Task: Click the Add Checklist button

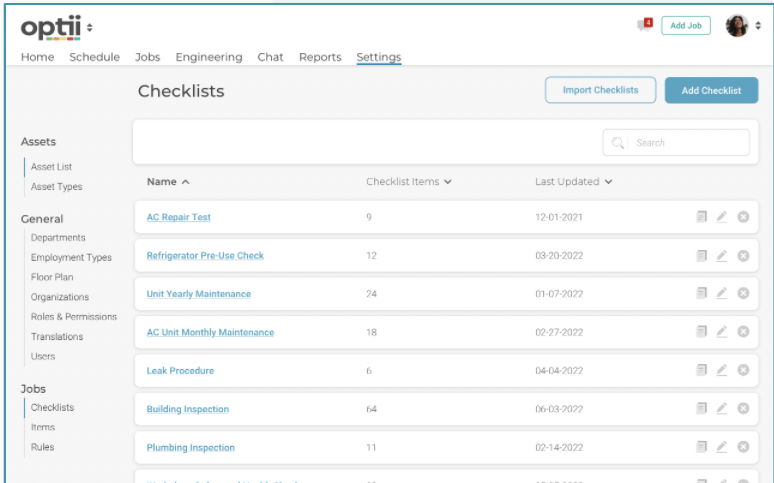Action: pyautogui.click(x=711, y=90)
